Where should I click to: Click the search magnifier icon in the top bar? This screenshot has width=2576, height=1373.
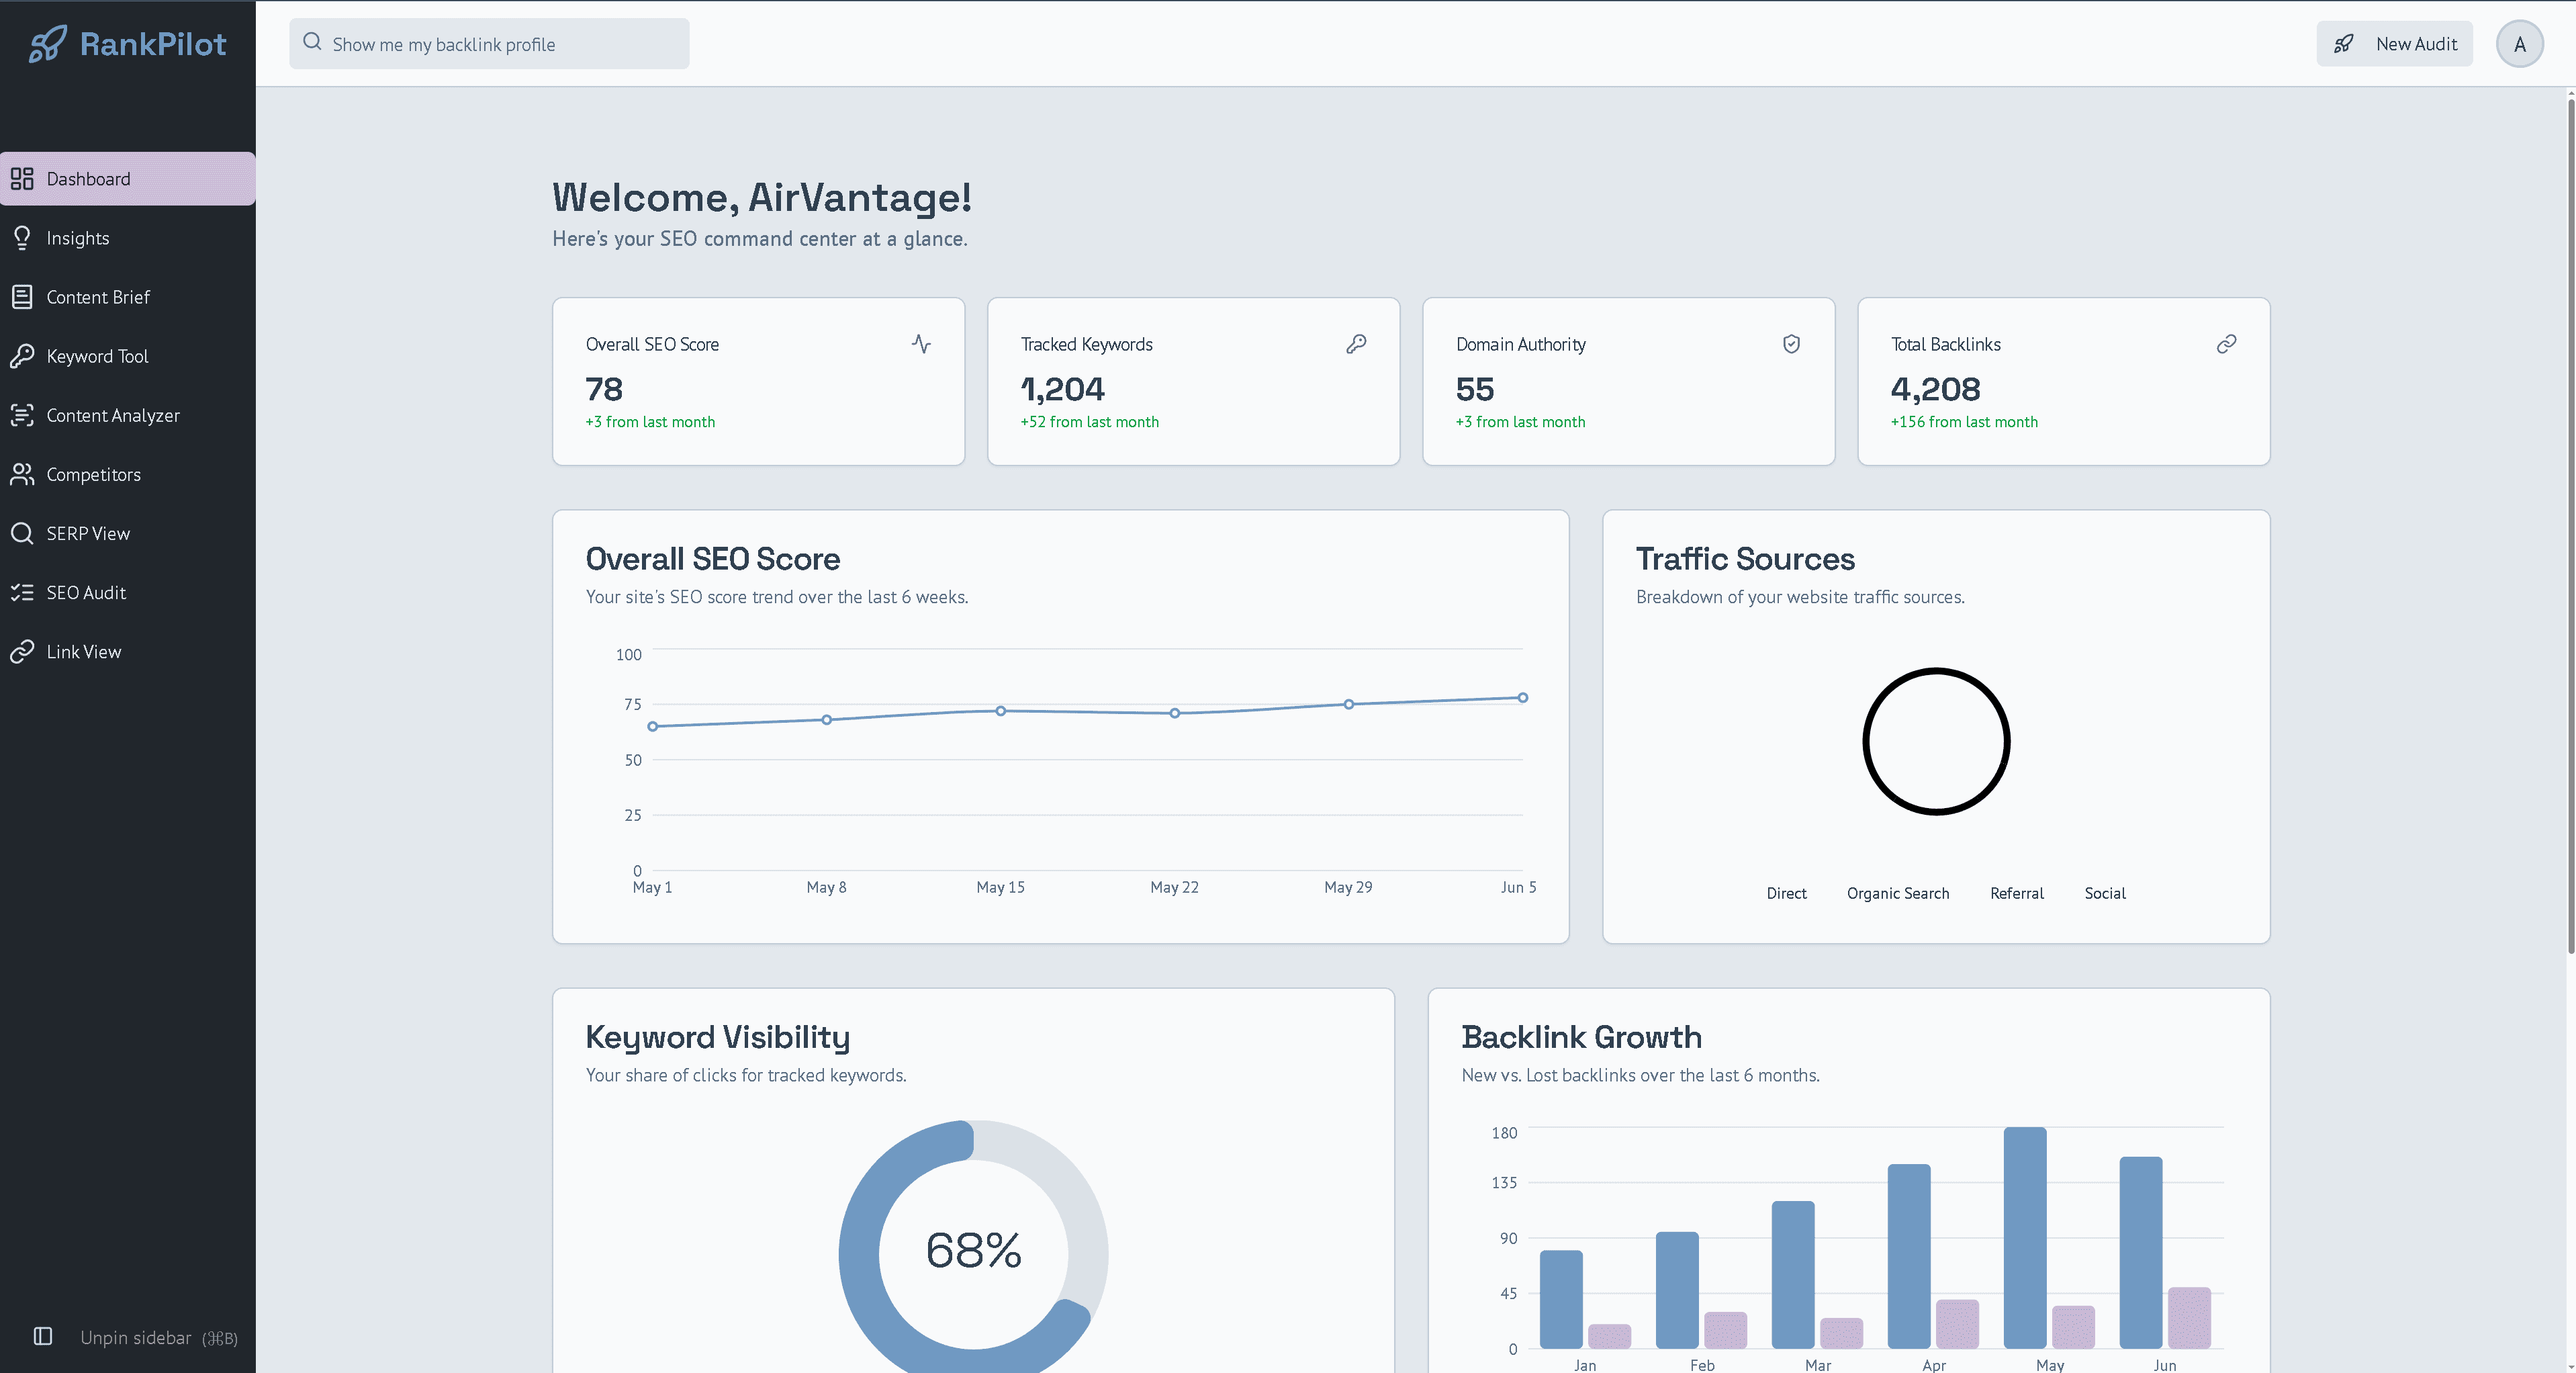(312, 42)
